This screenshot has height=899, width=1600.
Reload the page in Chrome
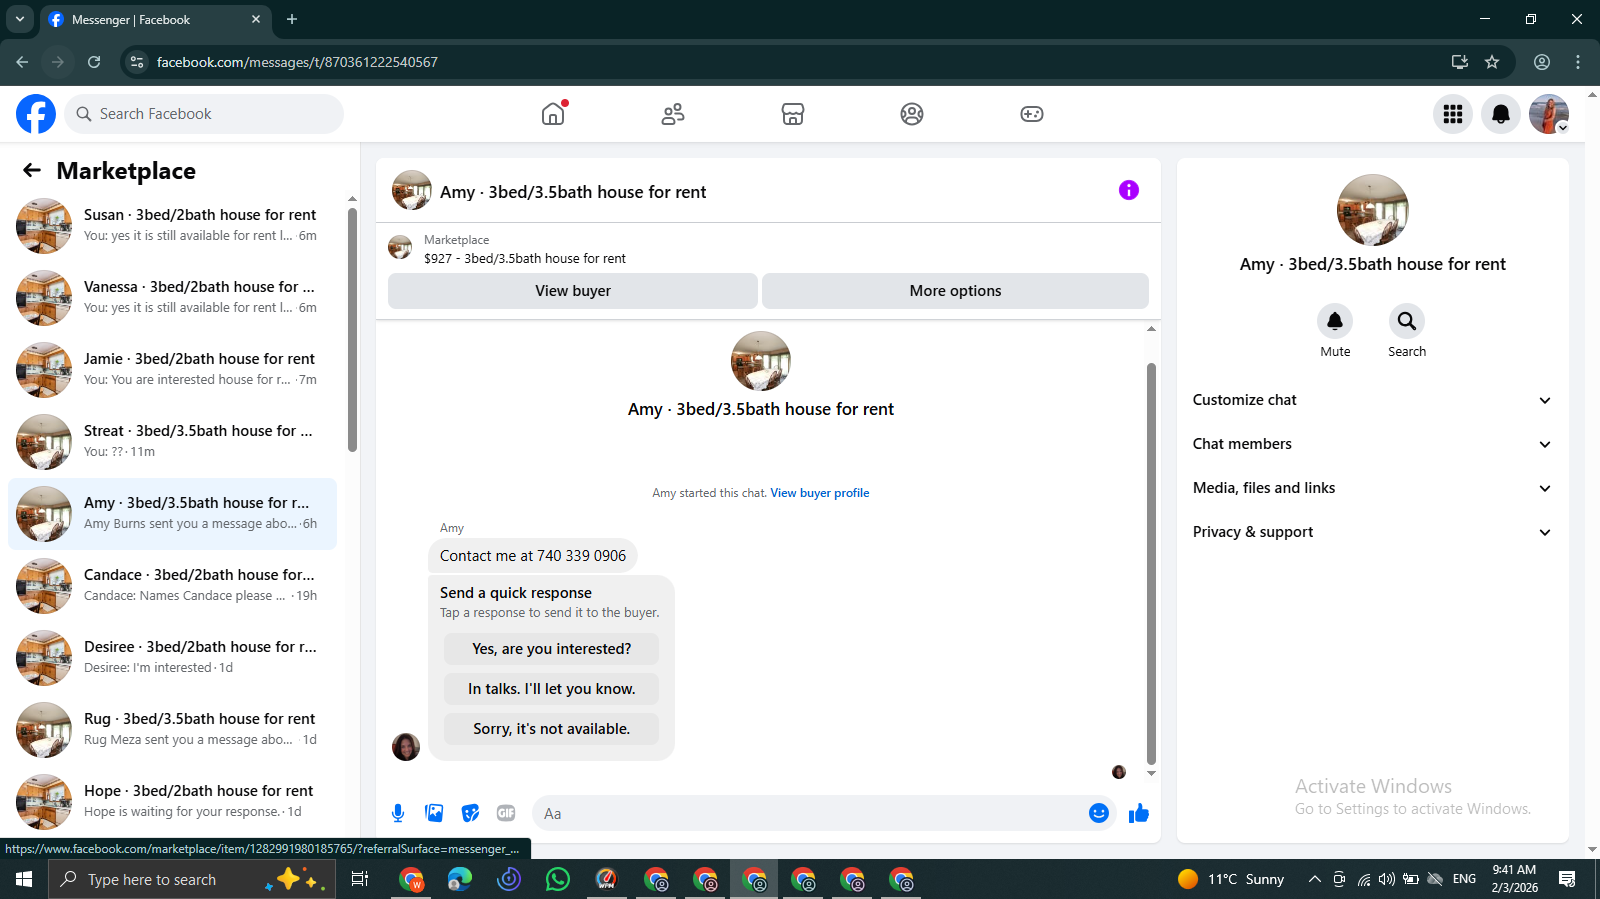point(94,62)
